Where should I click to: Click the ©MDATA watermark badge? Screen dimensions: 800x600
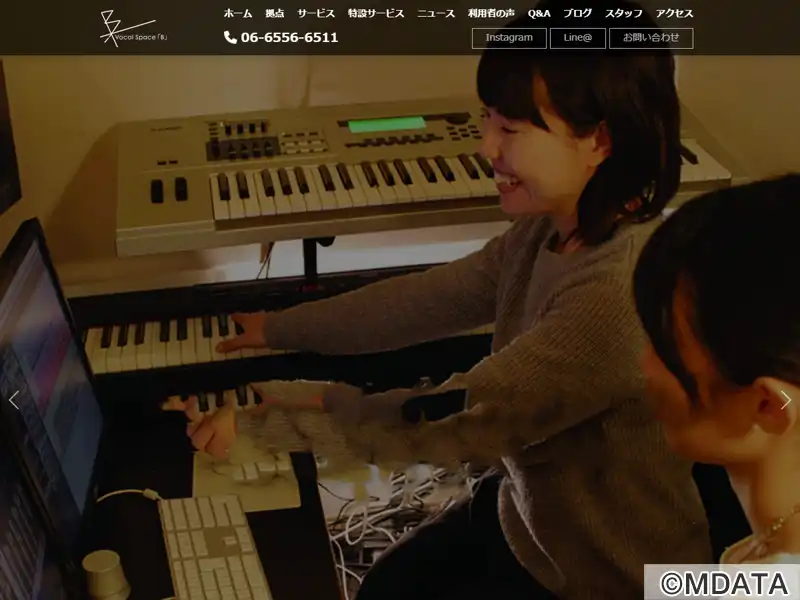coord(722,582)
